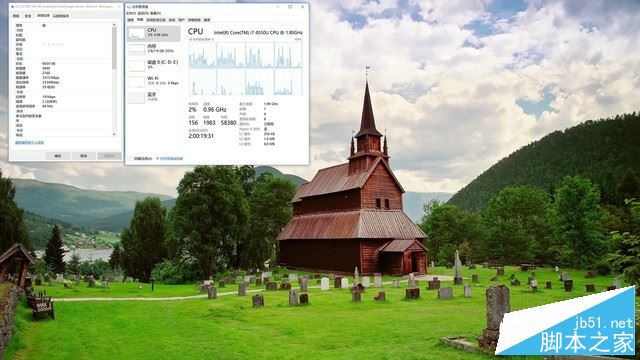Click the 2160 frame height value

tap(46, 73)
